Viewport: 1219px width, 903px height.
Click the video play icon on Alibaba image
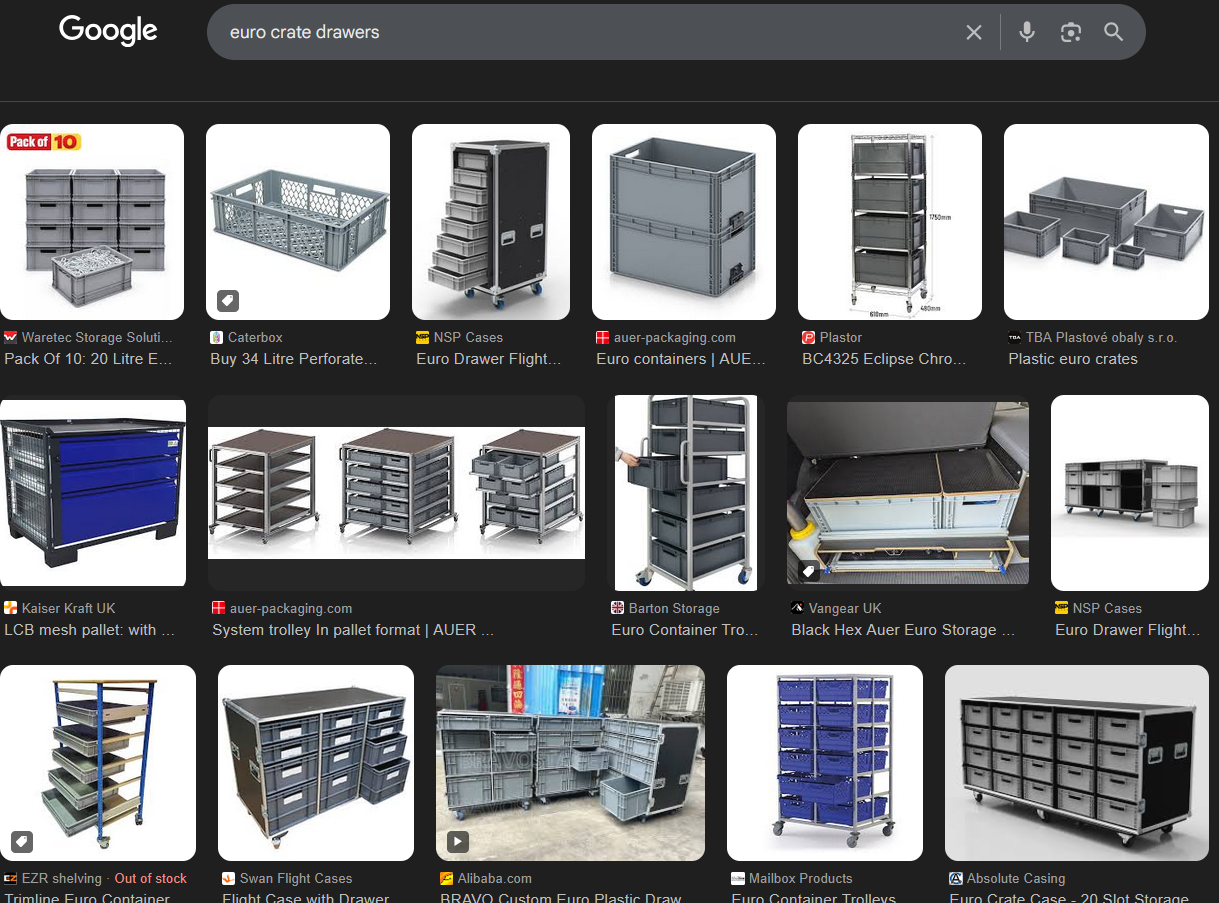click(x=457, y=841)
